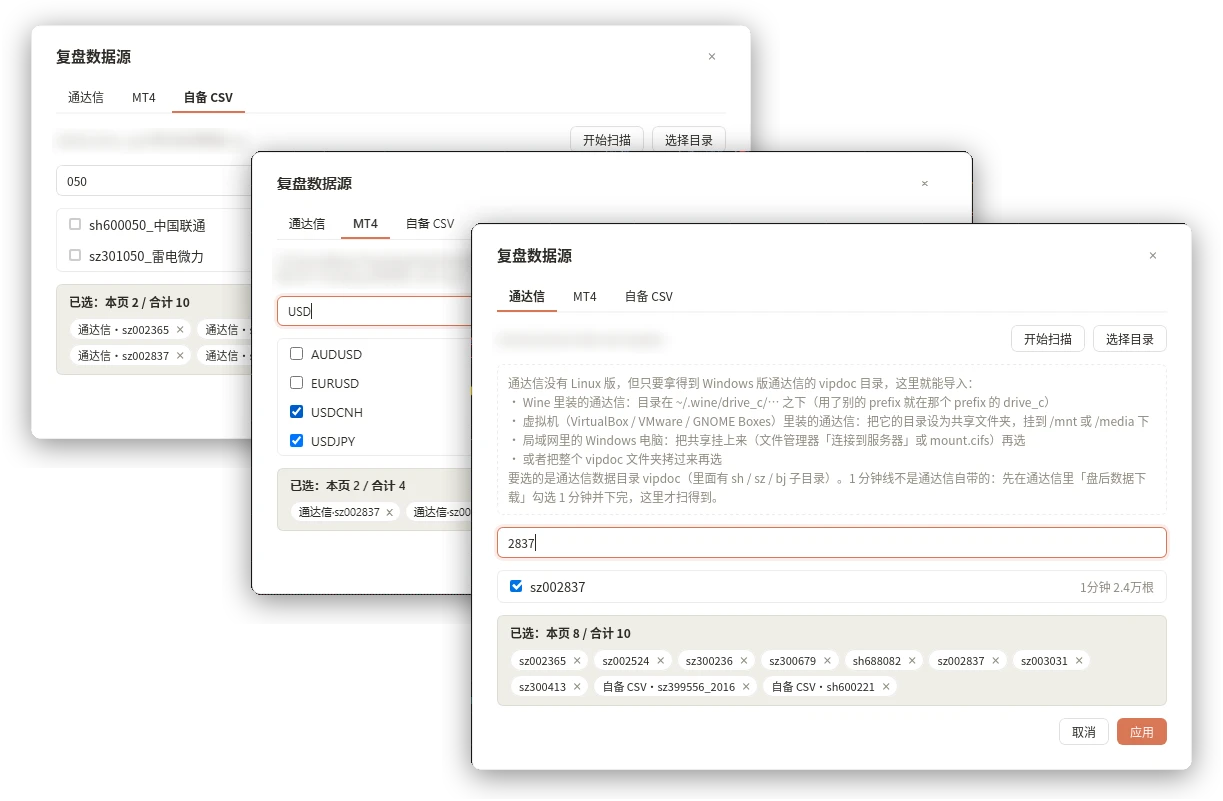The height and width of the screenshot is (801, 1223).
Task: Select MT4 tab in the 050-search dialog
Action: pos(144,98)
